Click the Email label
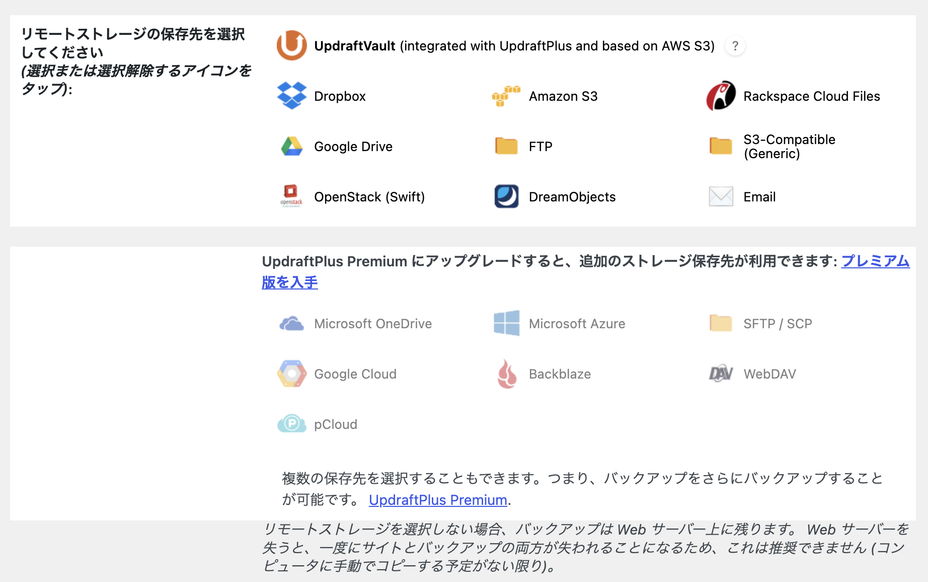Screen dimensions: 928x582 click(x=759, y=197)
